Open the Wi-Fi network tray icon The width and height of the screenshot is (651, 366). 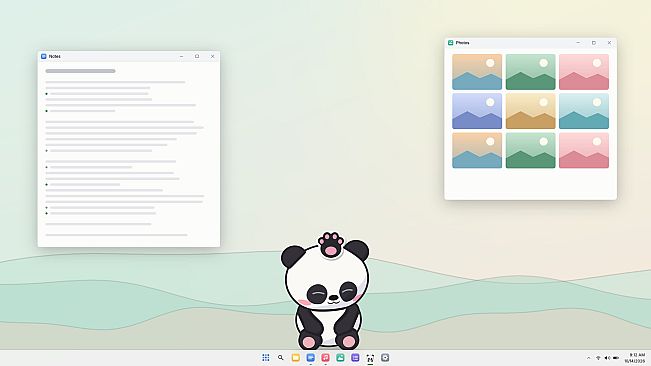598,358
